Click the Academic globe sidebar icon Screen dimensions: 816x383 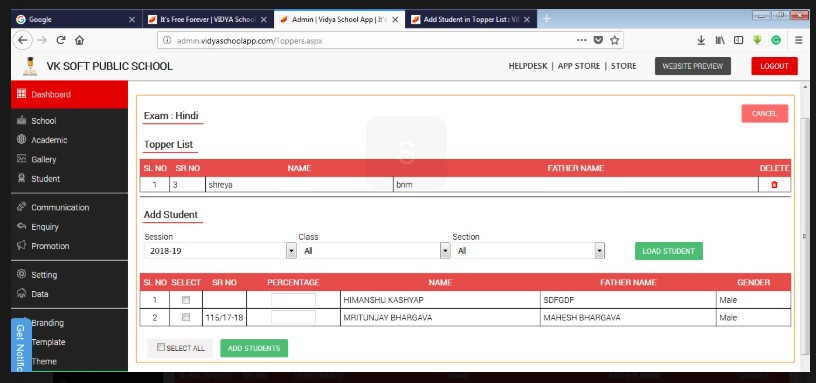[21, 139]
